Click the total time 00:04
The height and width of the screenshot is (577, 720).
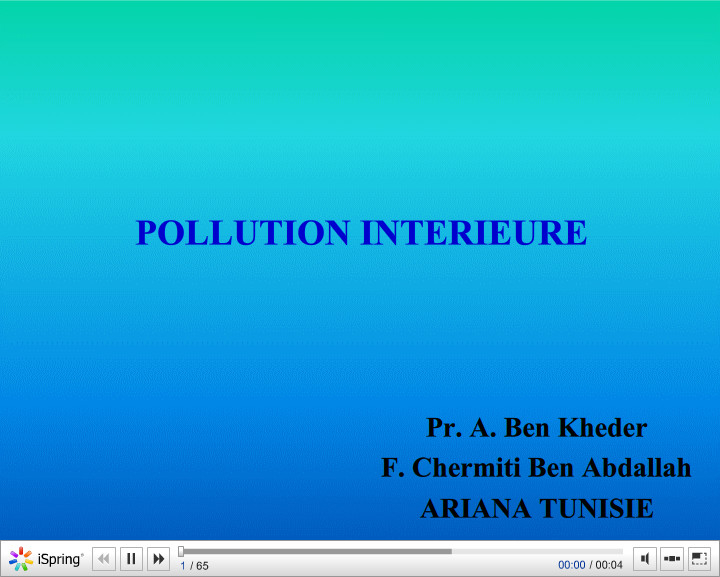point(609,565)
